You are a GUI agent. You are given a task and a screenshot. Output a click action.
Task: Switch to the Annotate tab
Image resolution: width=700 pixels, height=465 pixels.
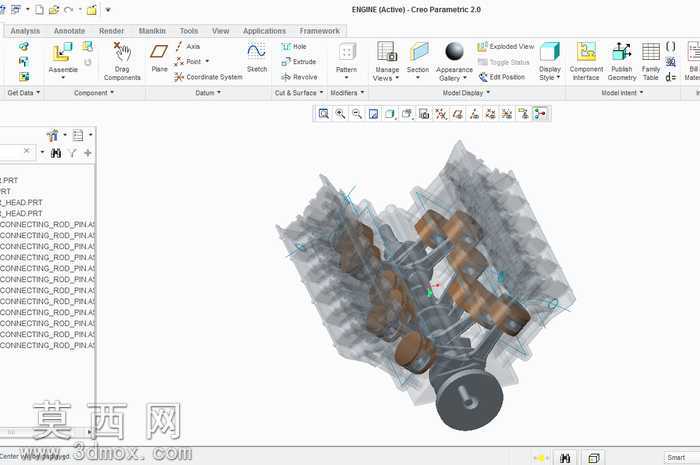69,31
